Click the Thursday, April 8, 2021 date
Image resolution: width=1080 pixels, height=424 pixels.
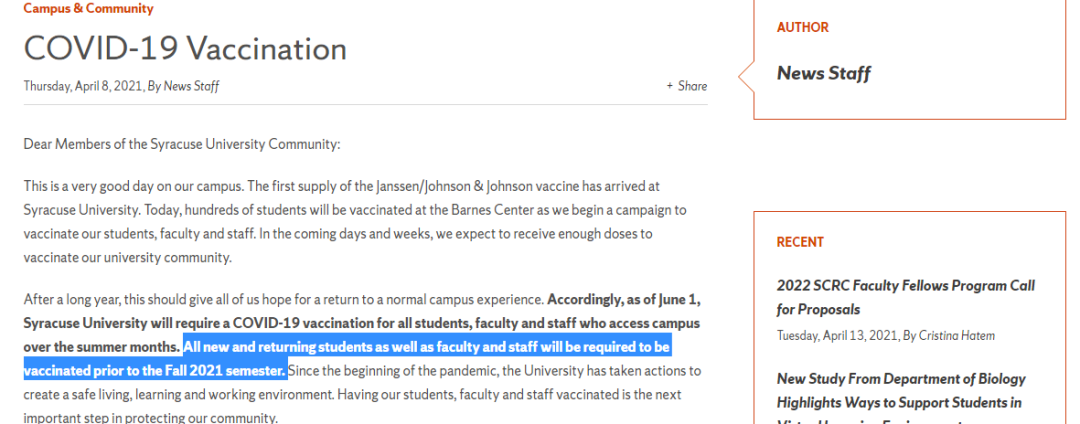coord(82,86)
